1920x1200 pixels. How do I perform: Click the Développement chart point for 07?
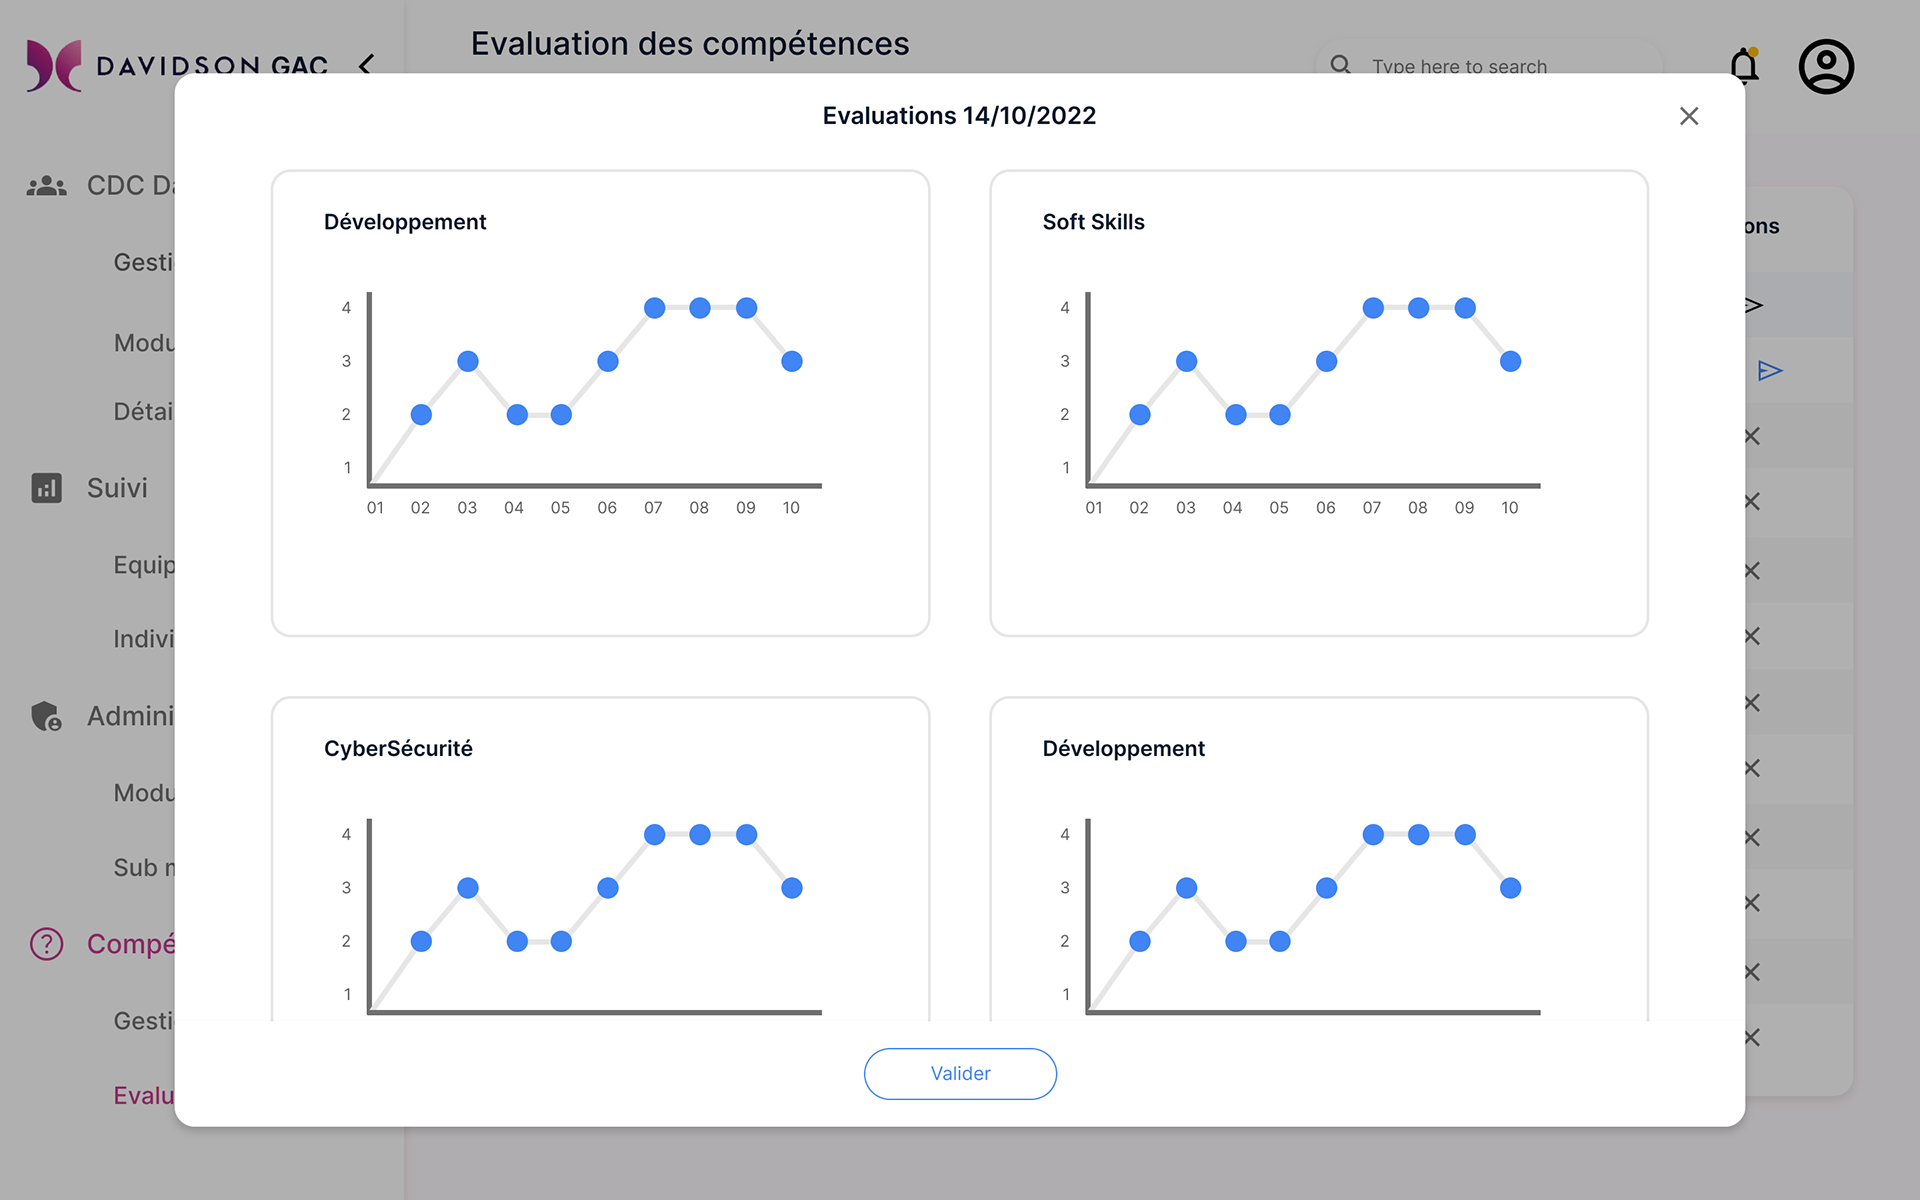tap(655, 308)
